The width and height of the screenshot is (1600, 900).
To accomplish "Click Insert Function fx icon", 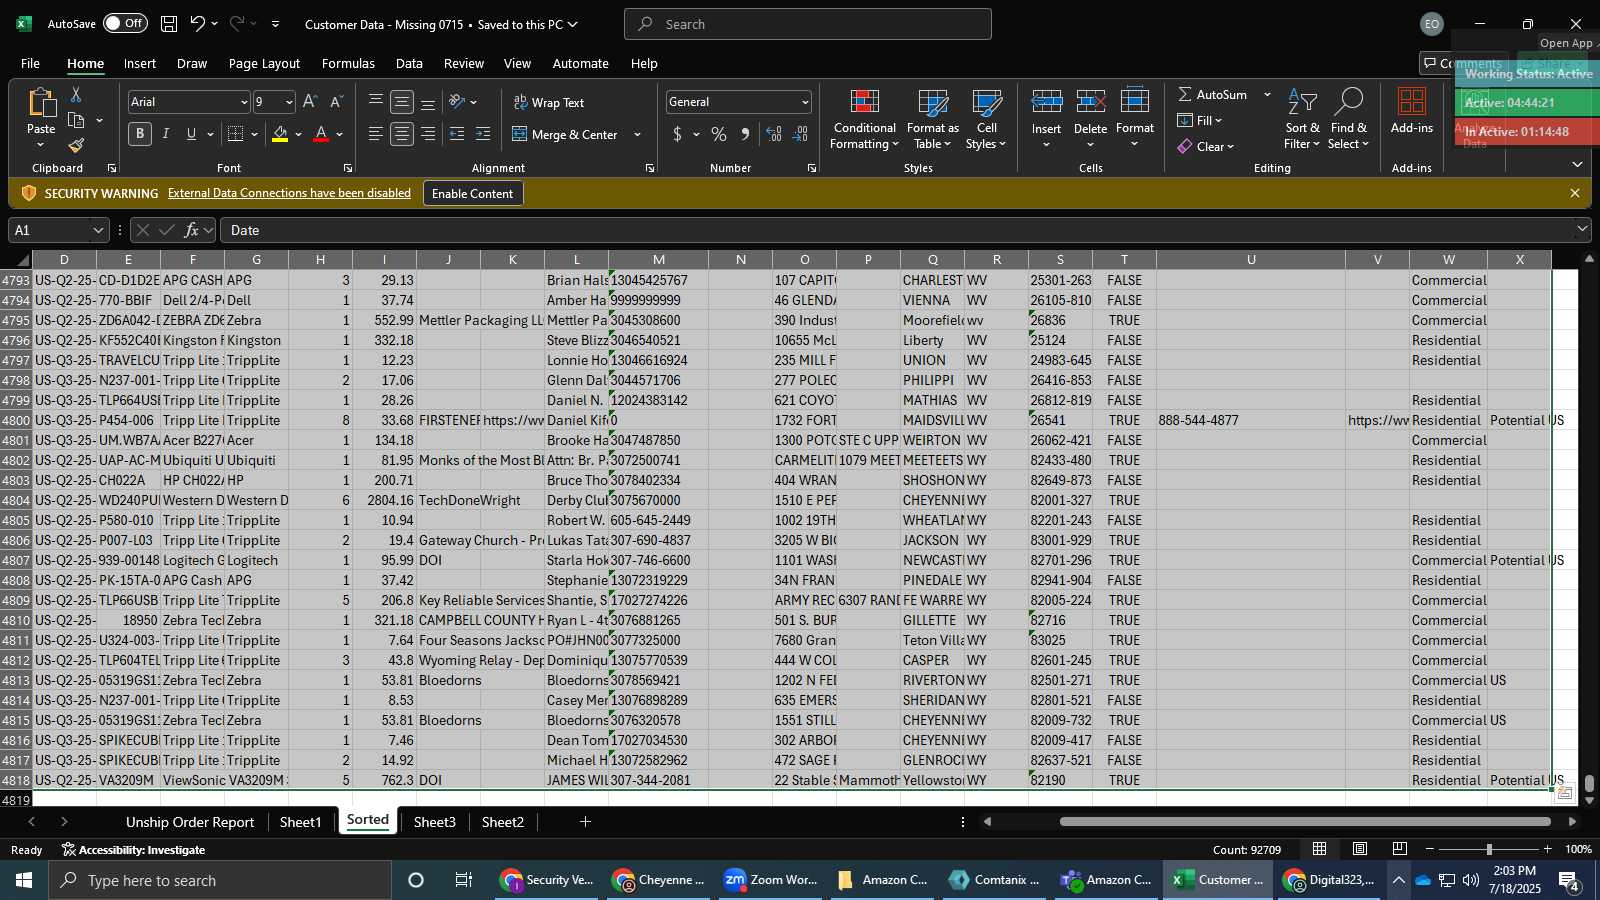I will (191, 230).
